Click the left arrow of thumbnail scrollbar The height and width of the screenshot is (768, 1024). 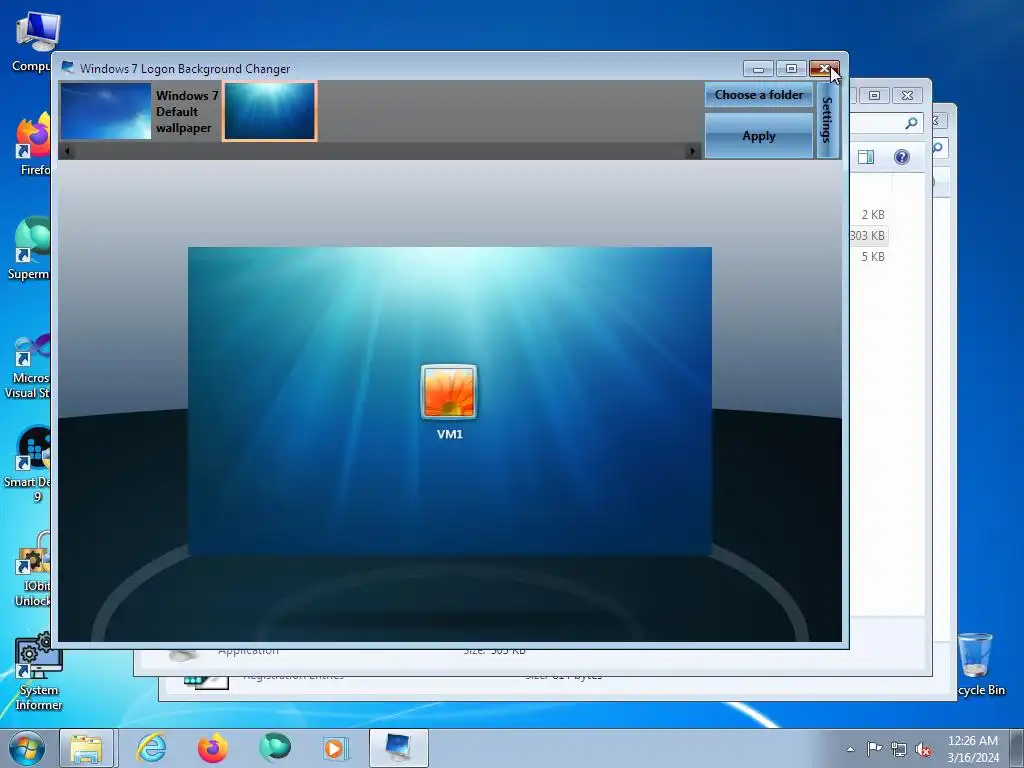point(67,152)
